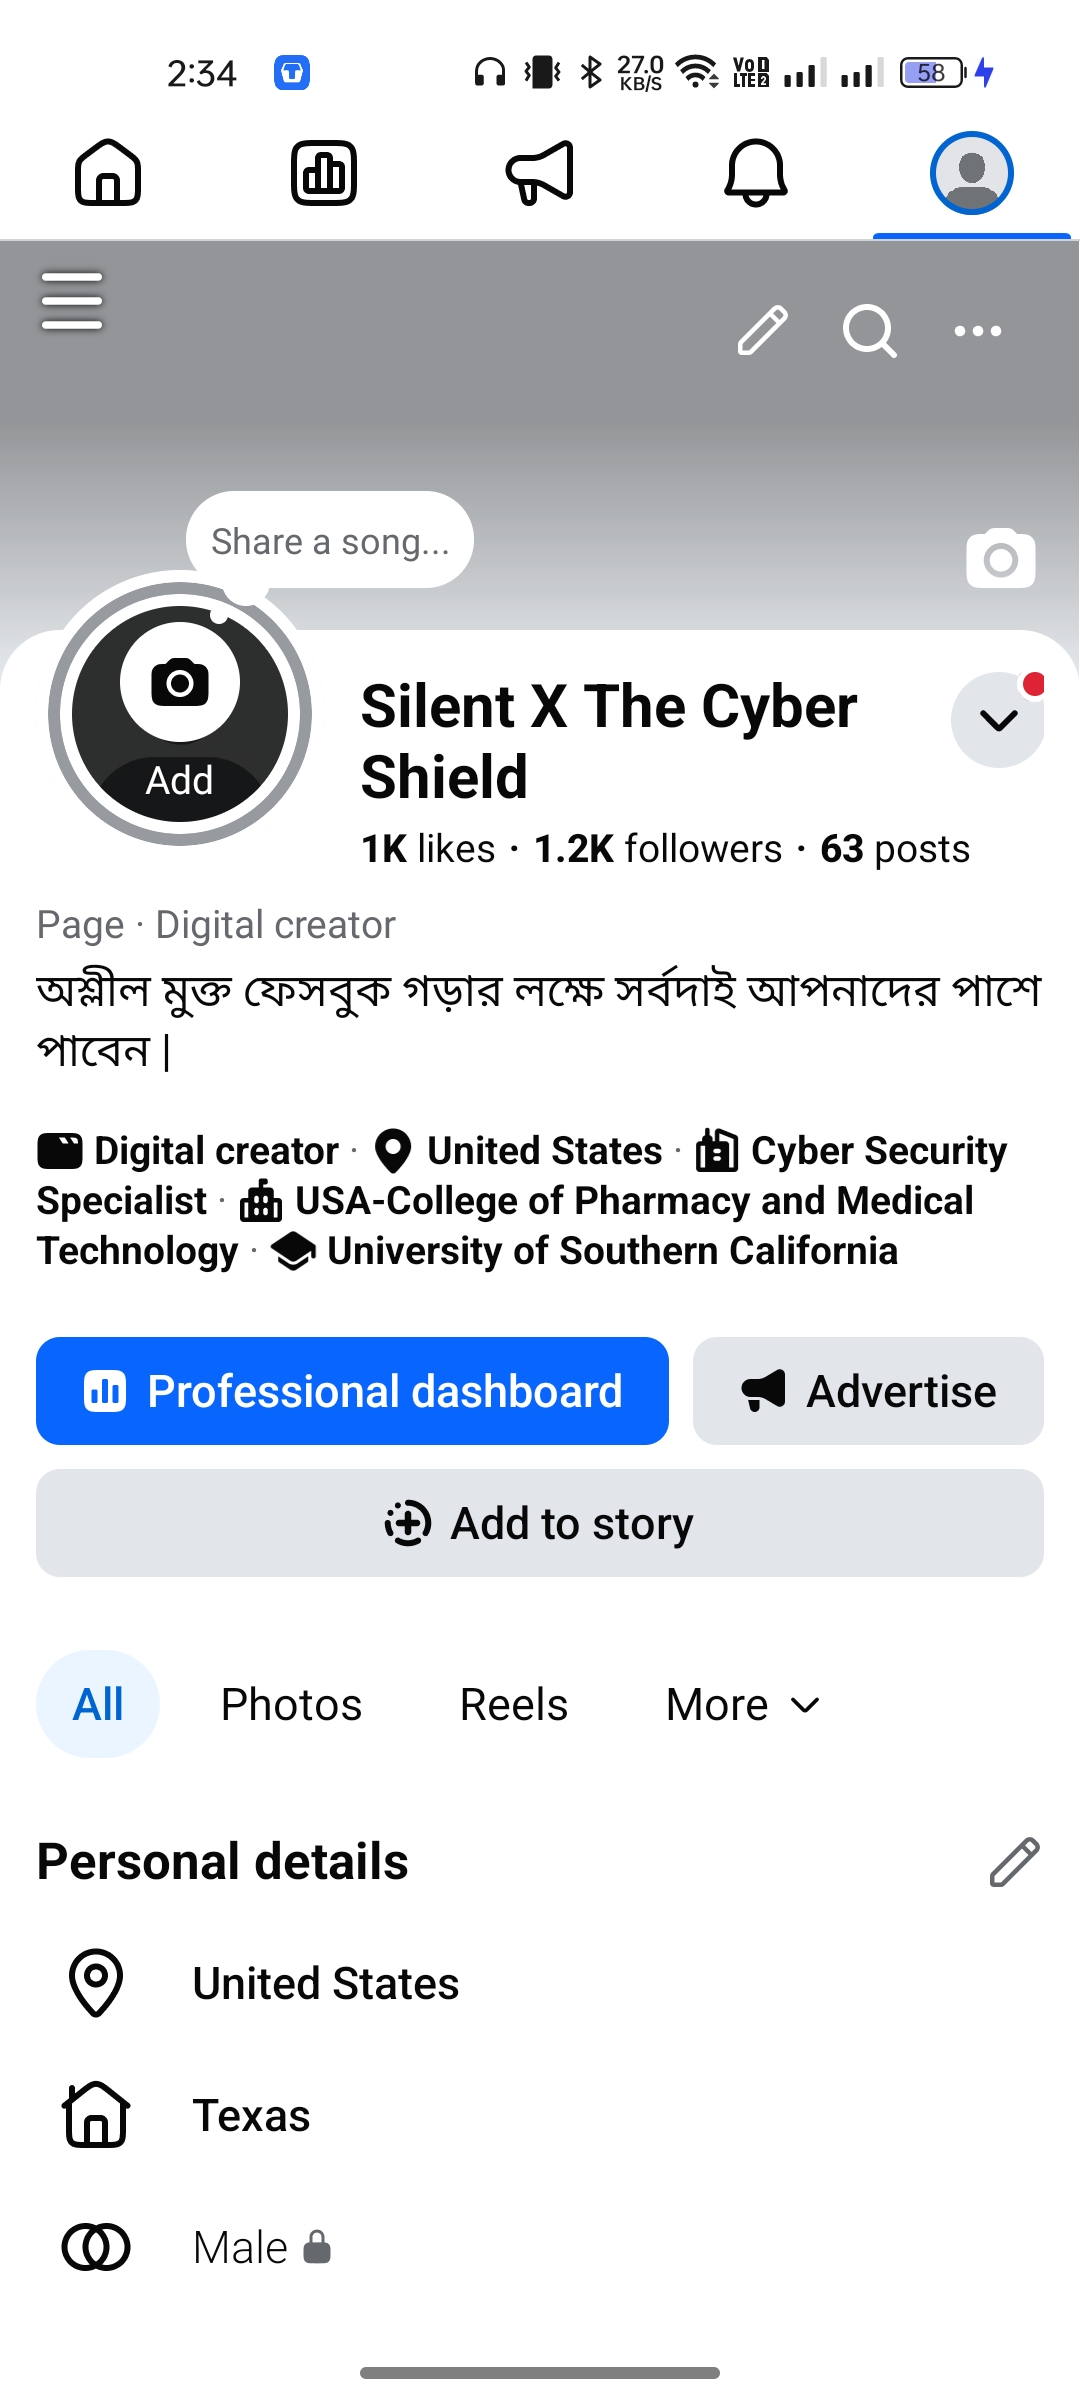
Task: Tap the Advertise button
Action: (x=868, y=1391)
